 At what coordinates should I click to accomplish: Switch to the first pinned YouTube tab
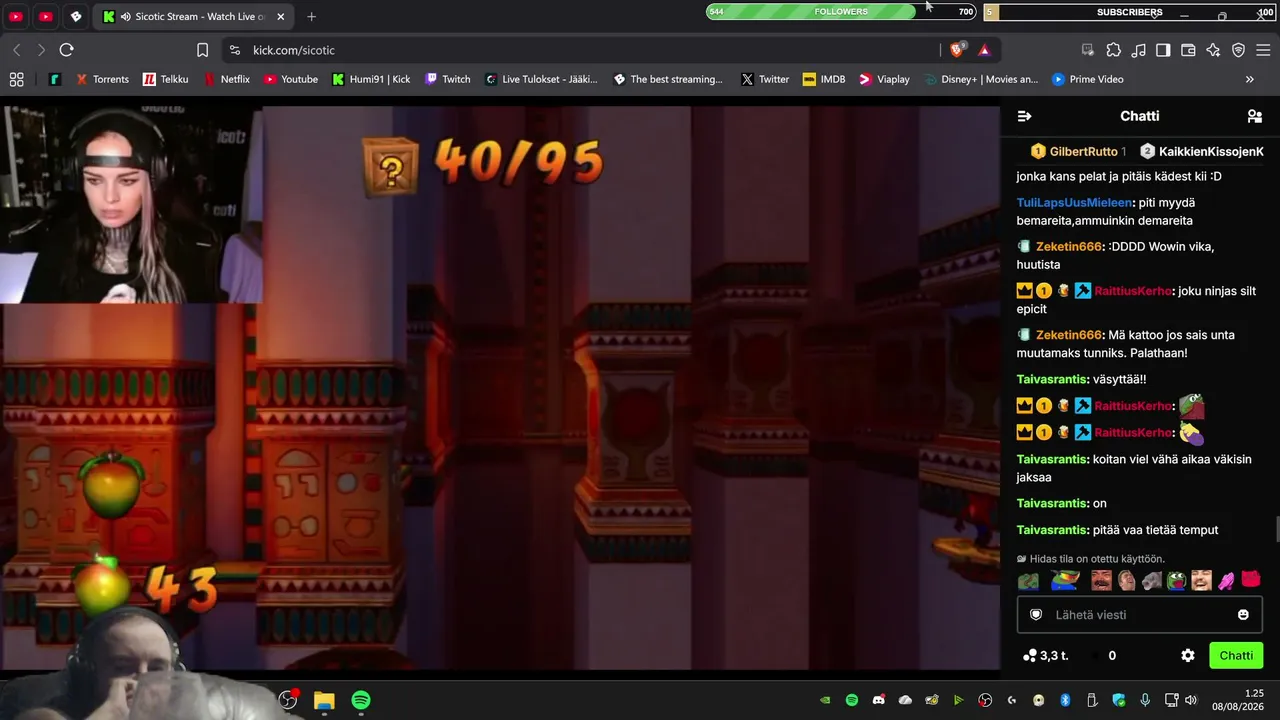tap(16, 17)
